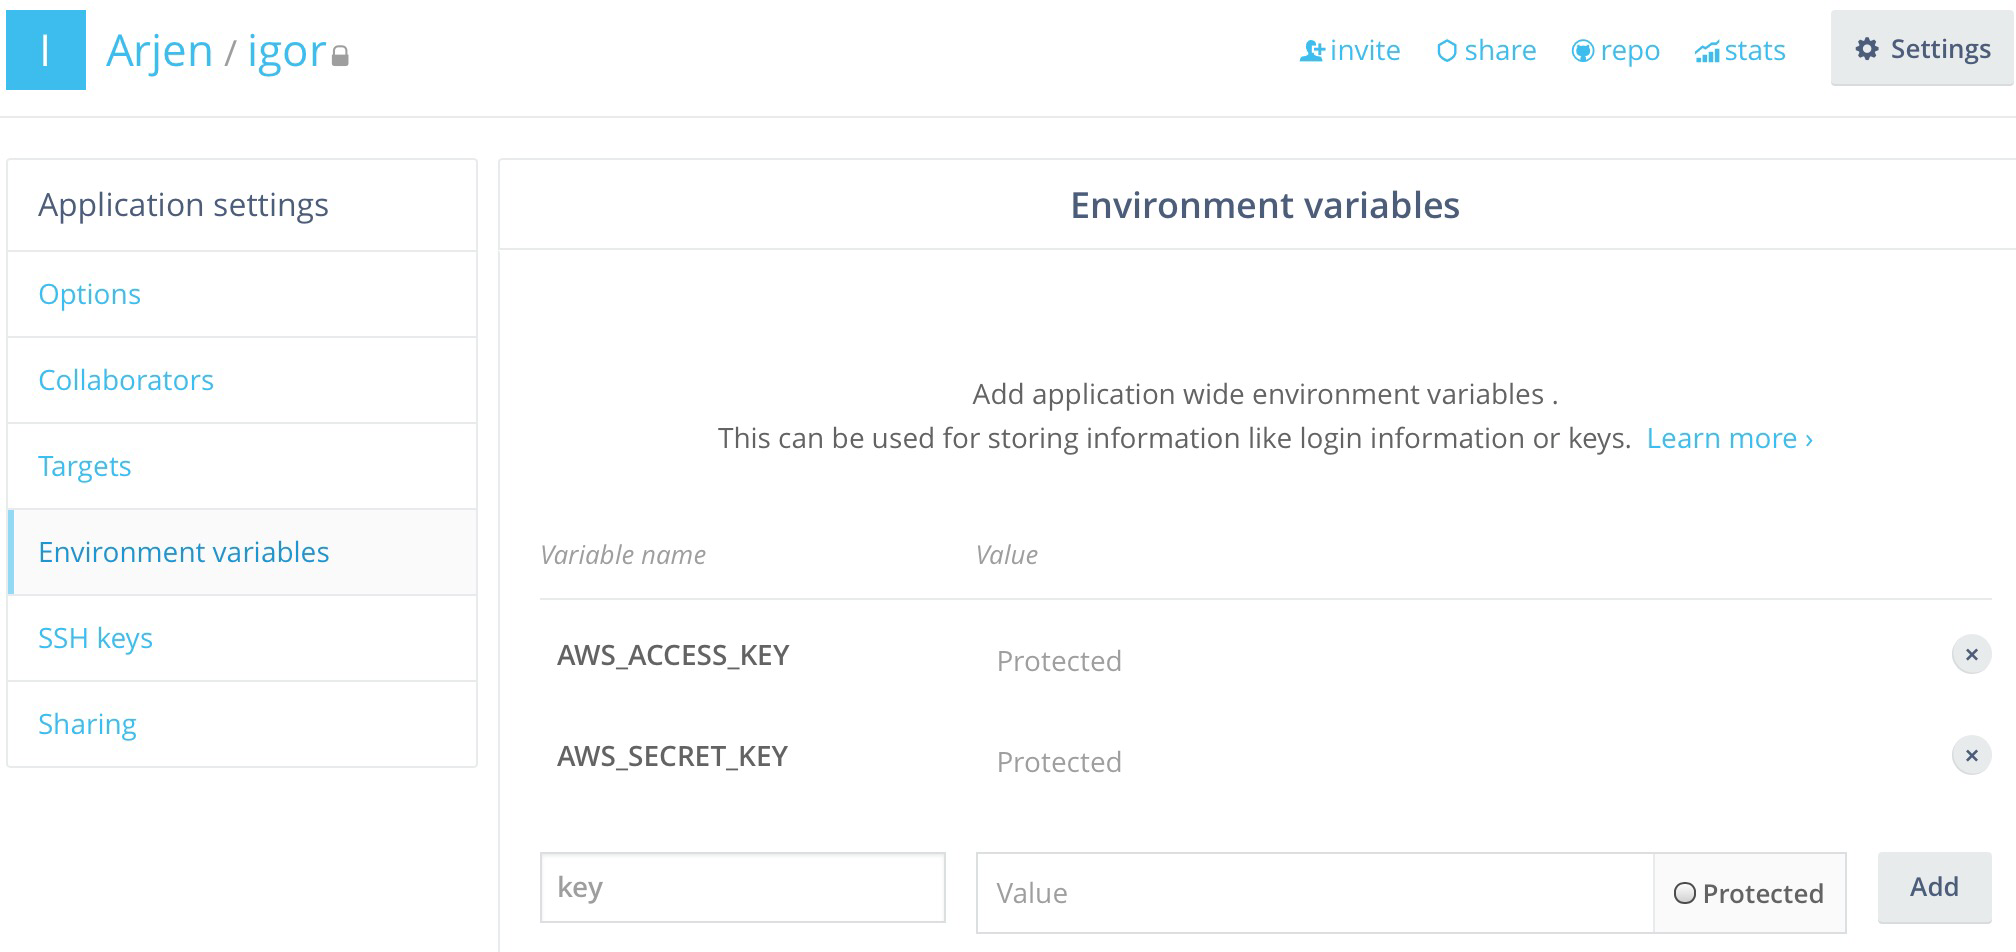The height and width of the screenshot is (952, 2016).
Task: Focus the Value input field
Action: 1314,893
